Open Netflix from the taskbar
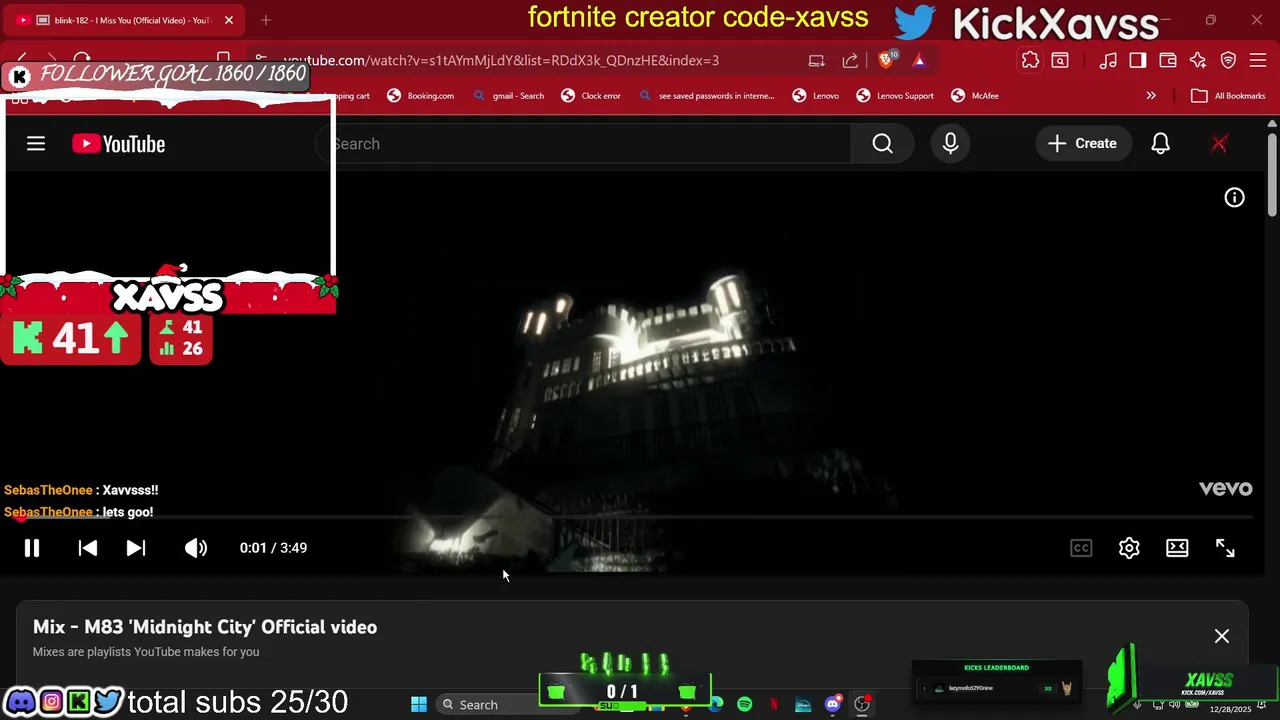The image size is (1280, 720). pos(774,705)
